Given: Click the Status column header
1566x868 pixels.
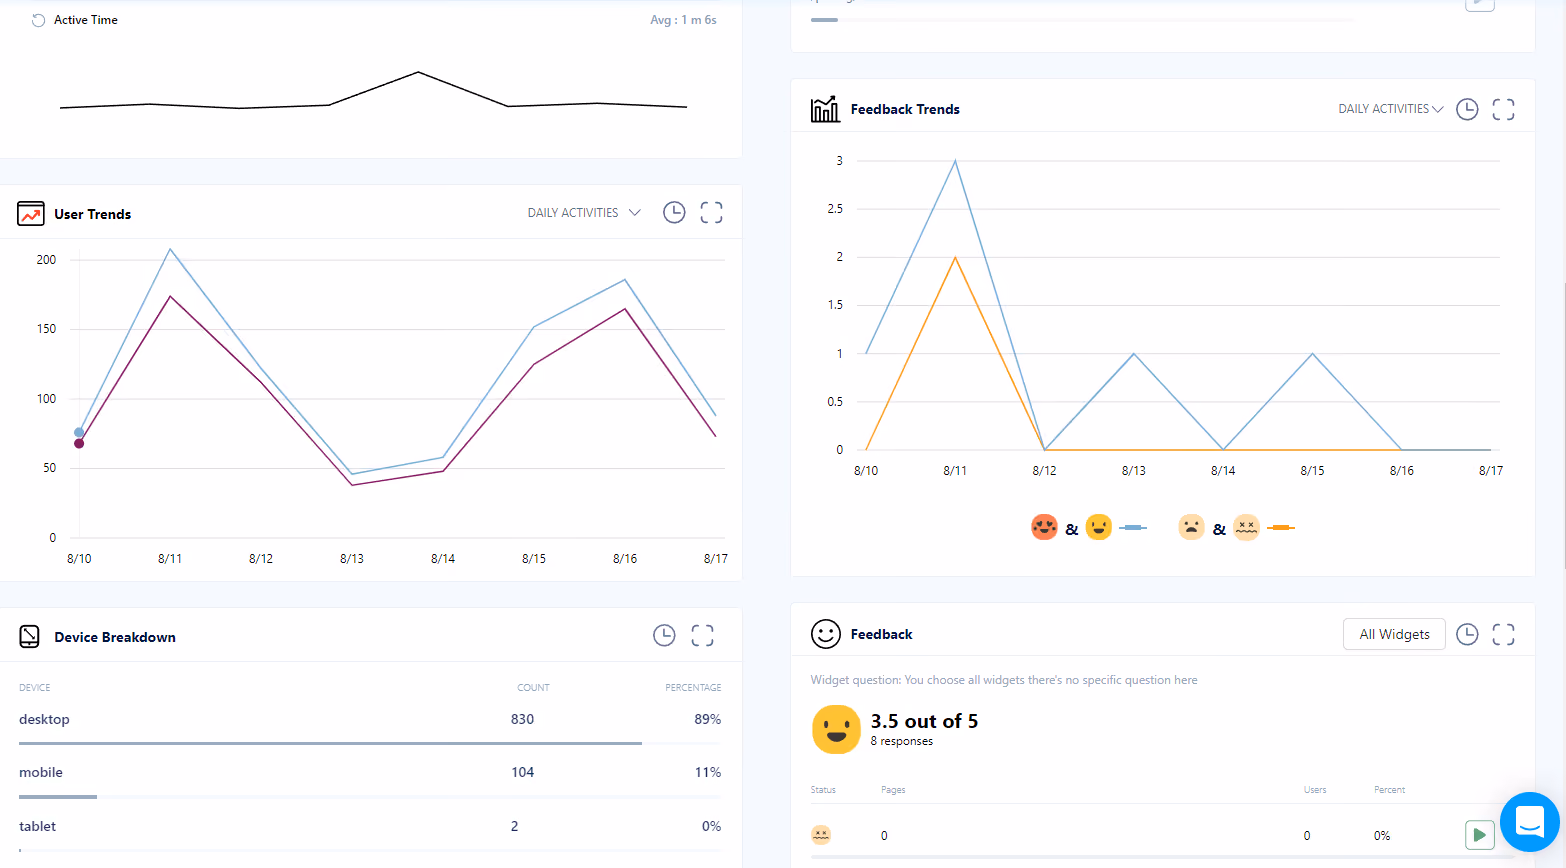Looking at the screenshot, I should (x=823, y=790).
